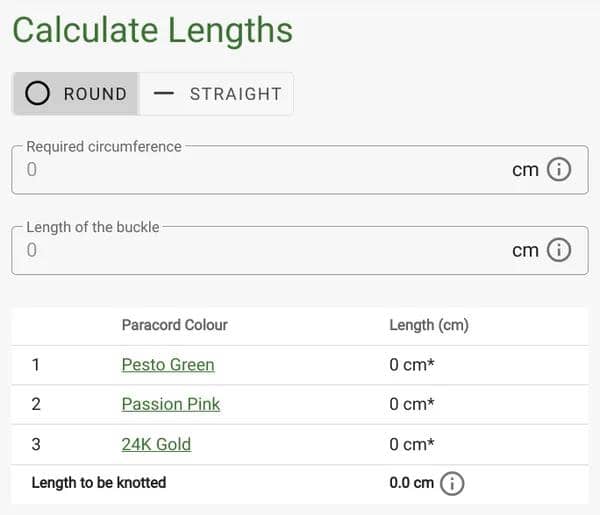Click the Length of the buckle field
The height and width of the screenshot is (515, 600).
[260, 250]
